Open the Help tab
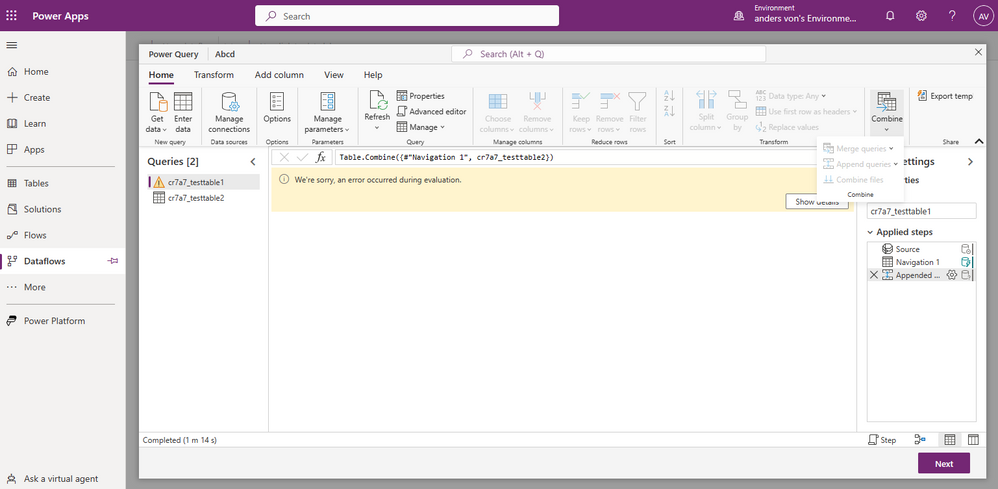This screenshot has width=998, height=489. click(x=373, y=75)
